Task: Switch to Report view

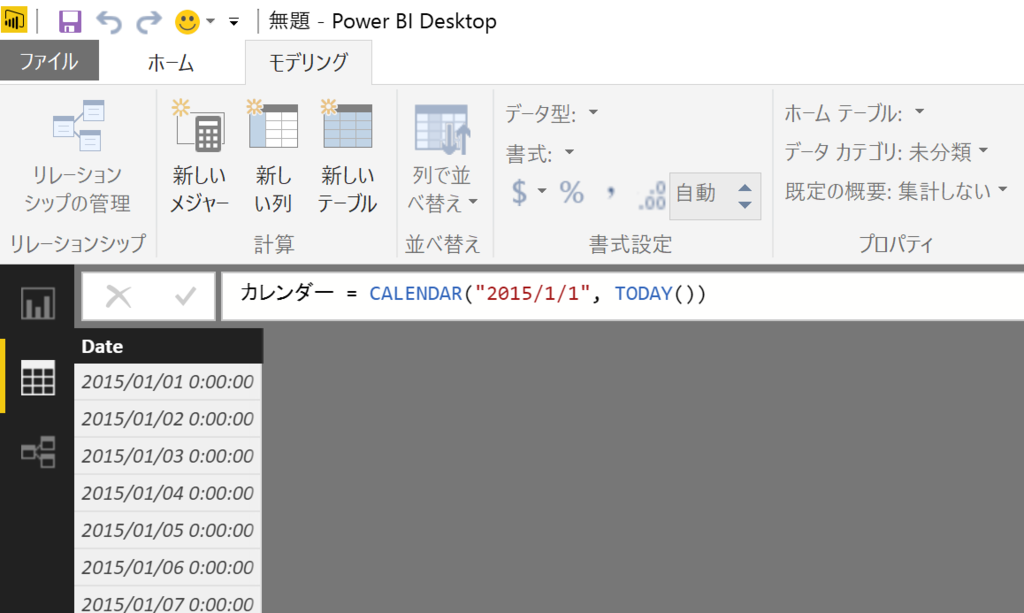Action: click(38, 304)
